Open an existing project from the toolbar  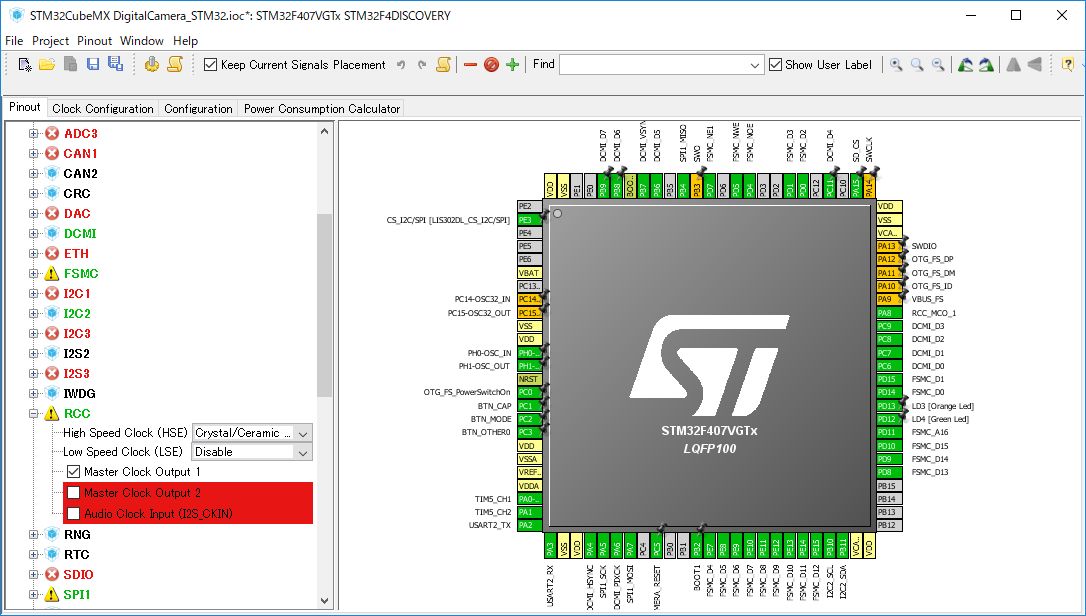[x=46, y=63]
